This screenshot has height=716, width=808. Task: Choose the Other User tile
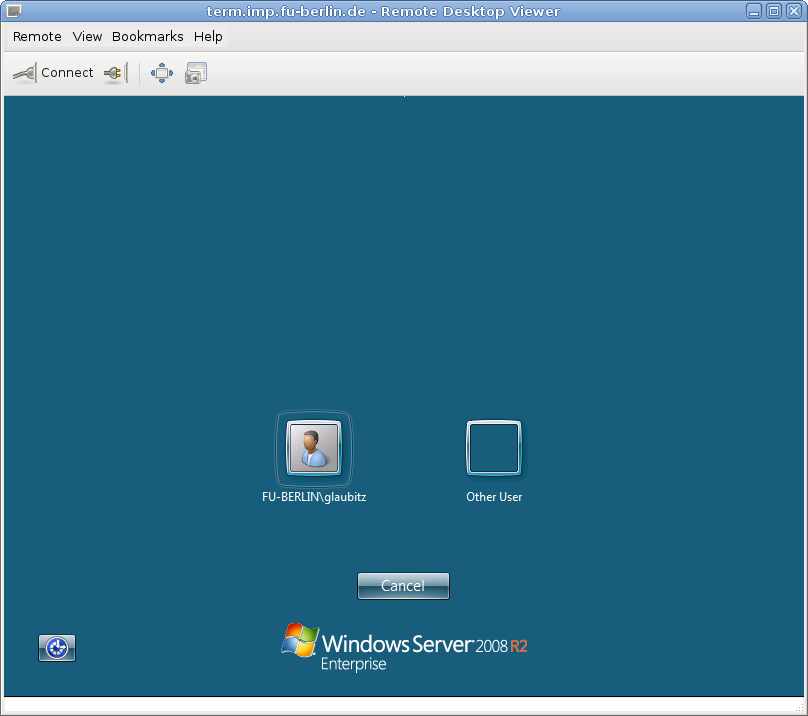494,447
